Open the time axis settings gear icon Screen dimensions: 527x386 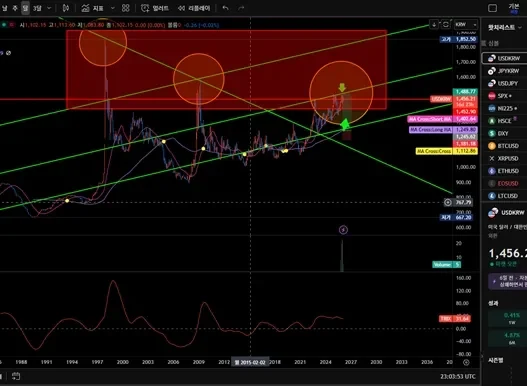pos(466,362)
